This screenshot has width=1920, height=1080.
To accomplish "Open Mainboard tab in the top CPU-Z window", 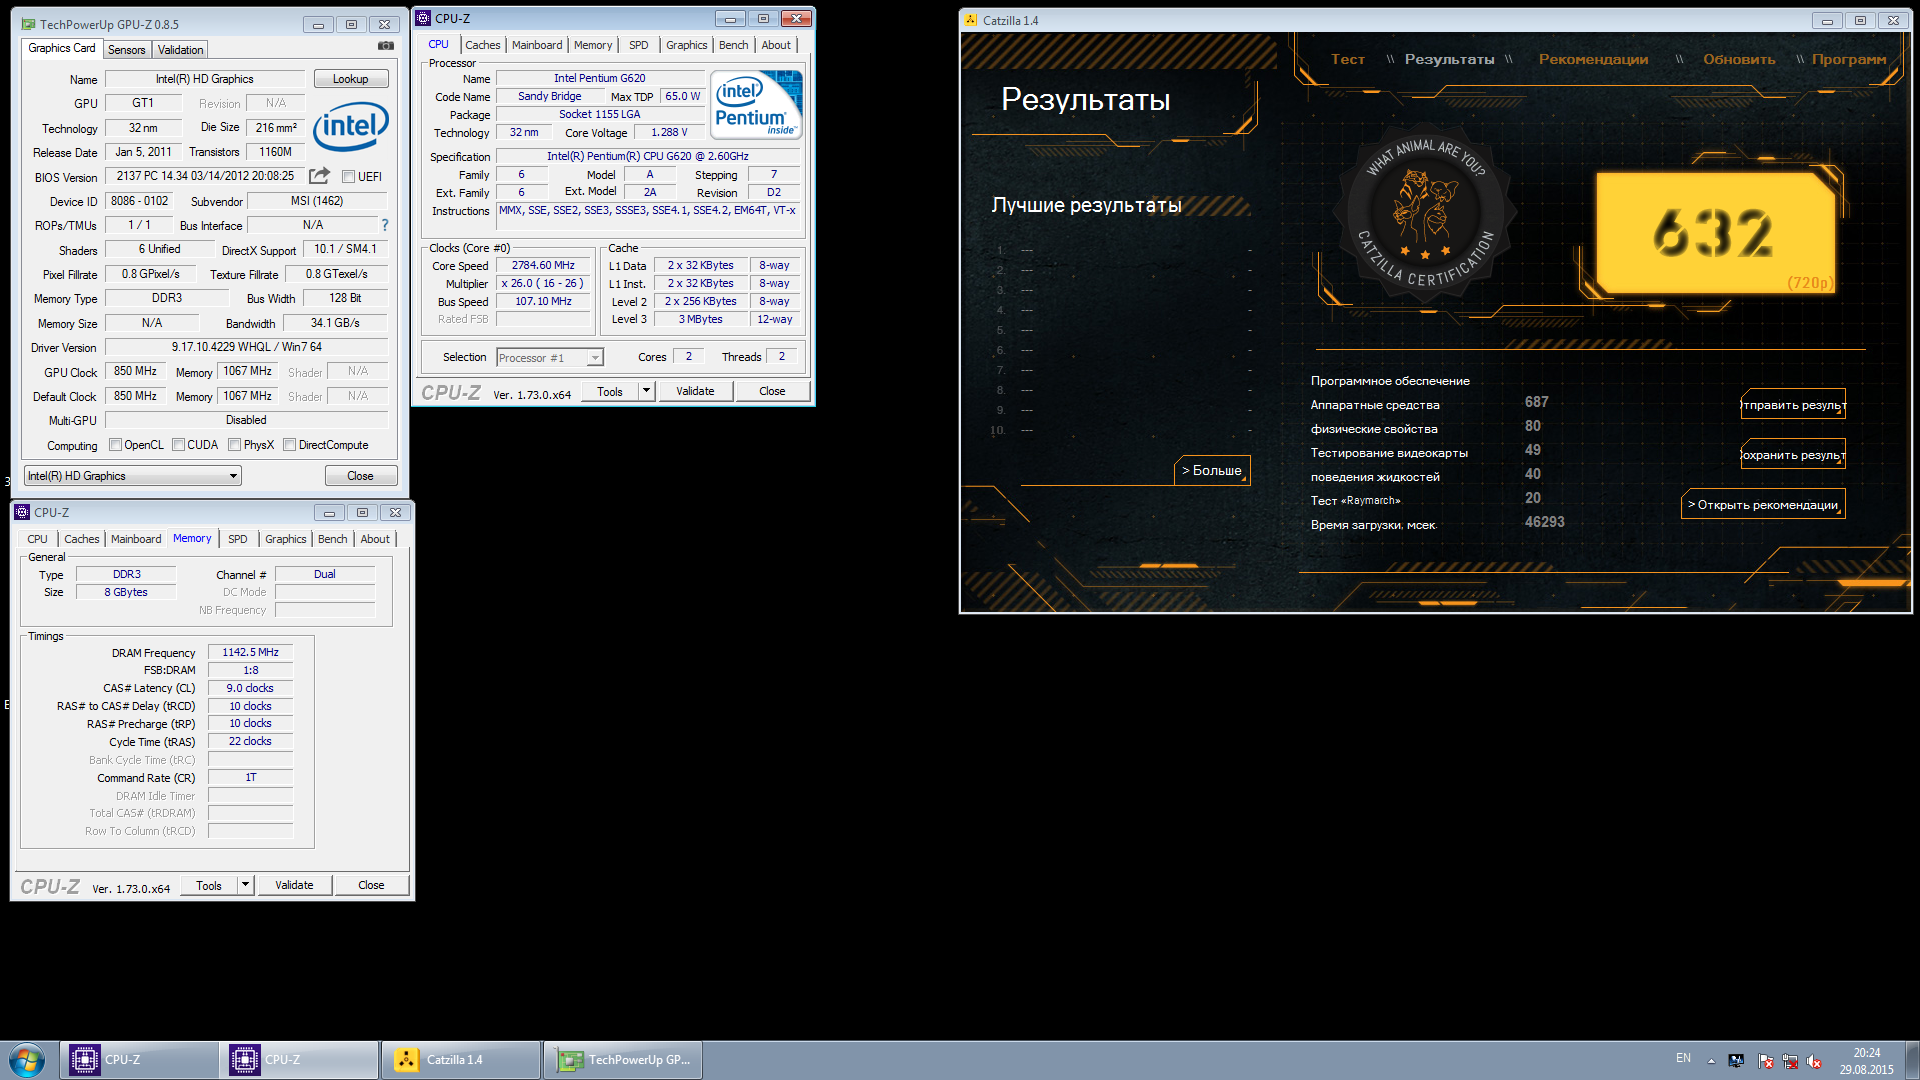I will 537,45.
